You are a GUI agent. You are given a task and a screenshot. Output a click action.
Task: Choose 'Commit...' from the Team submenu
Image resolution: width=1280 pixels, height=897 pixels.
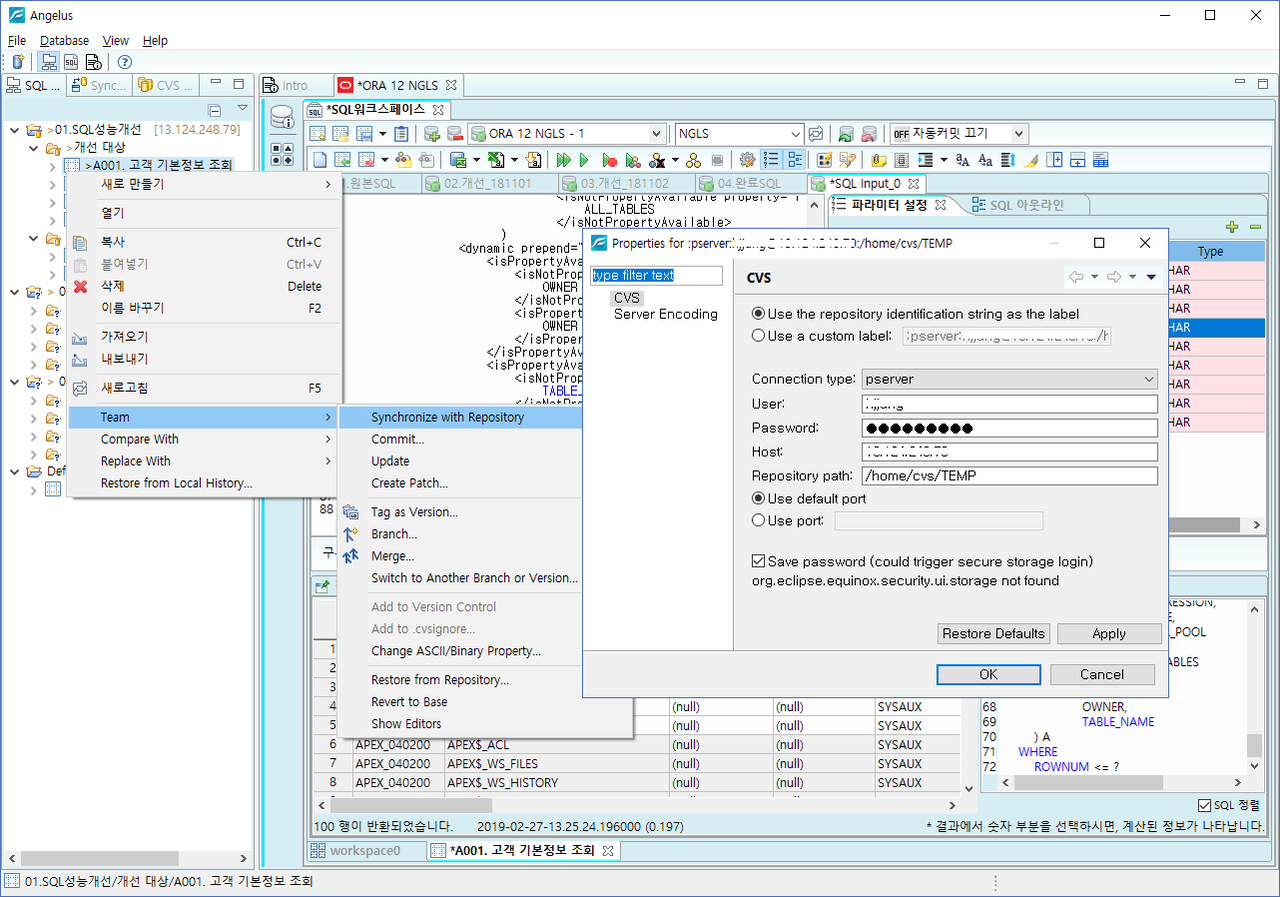click(398, 439)
